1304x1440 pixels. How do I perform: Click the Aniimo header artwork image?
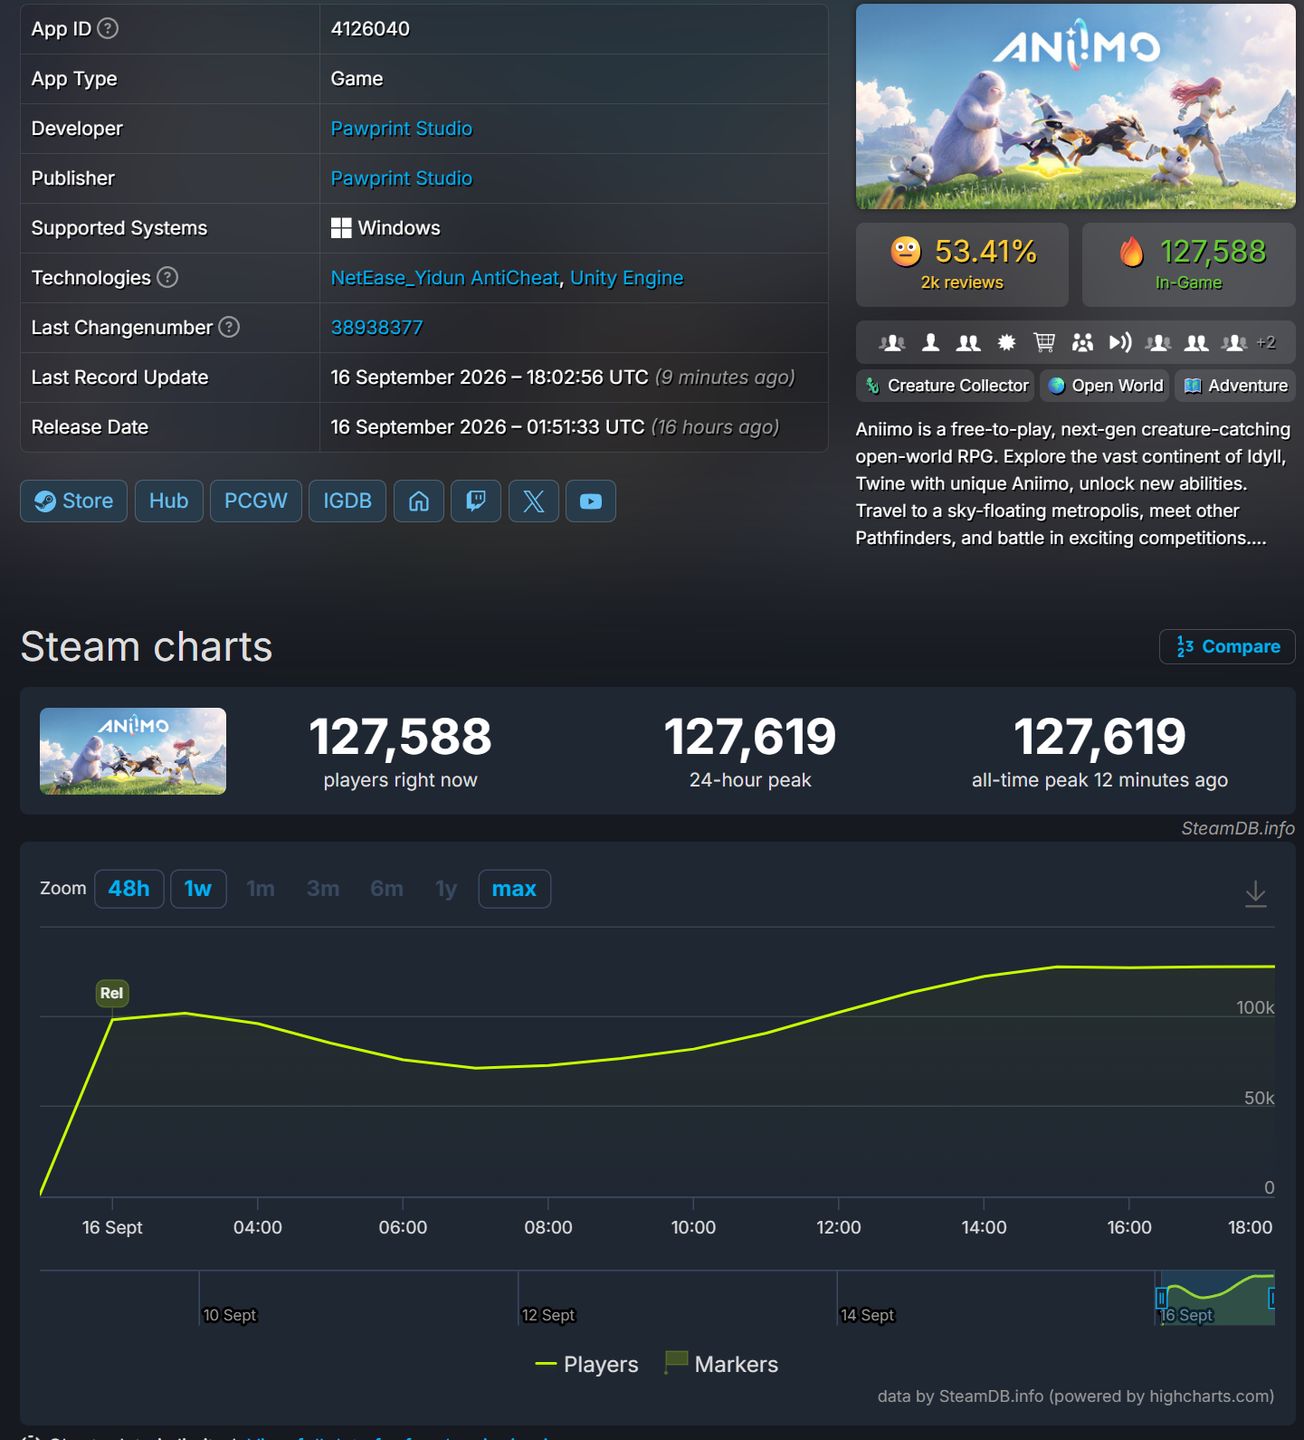coord(1076,107)
